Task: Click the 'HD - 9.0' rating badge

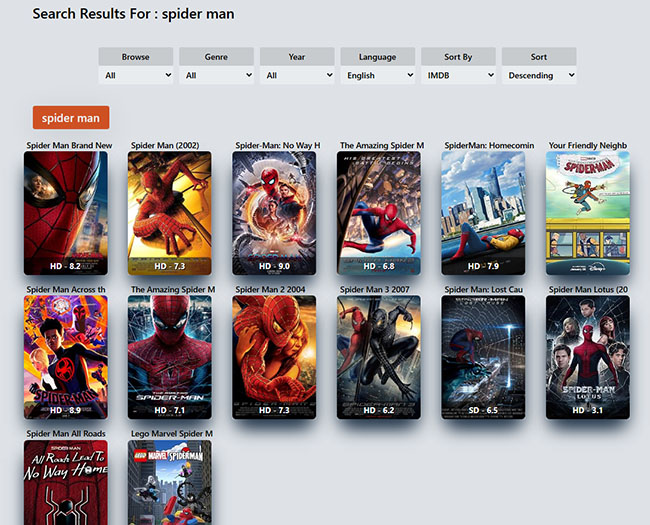Action: pos(274,266)
